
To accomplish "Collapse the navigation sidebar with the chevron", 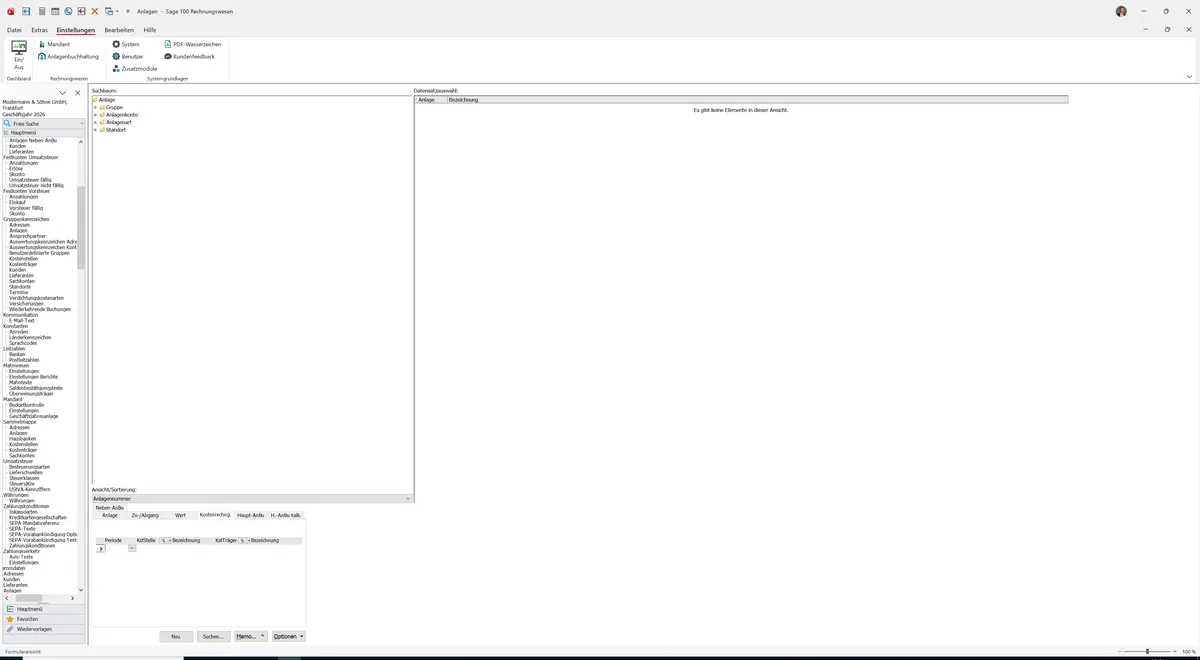I will pos(62,93).
